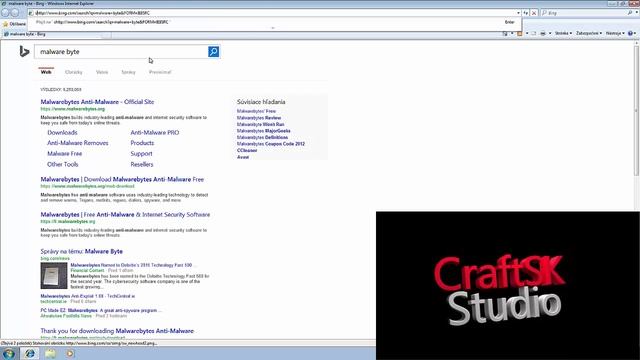The width and height of the screenshot is (640, 360).
Task: Open 'Download Malwarebytes Anti-Malware Free' result
Action: (x=122, y=179)
